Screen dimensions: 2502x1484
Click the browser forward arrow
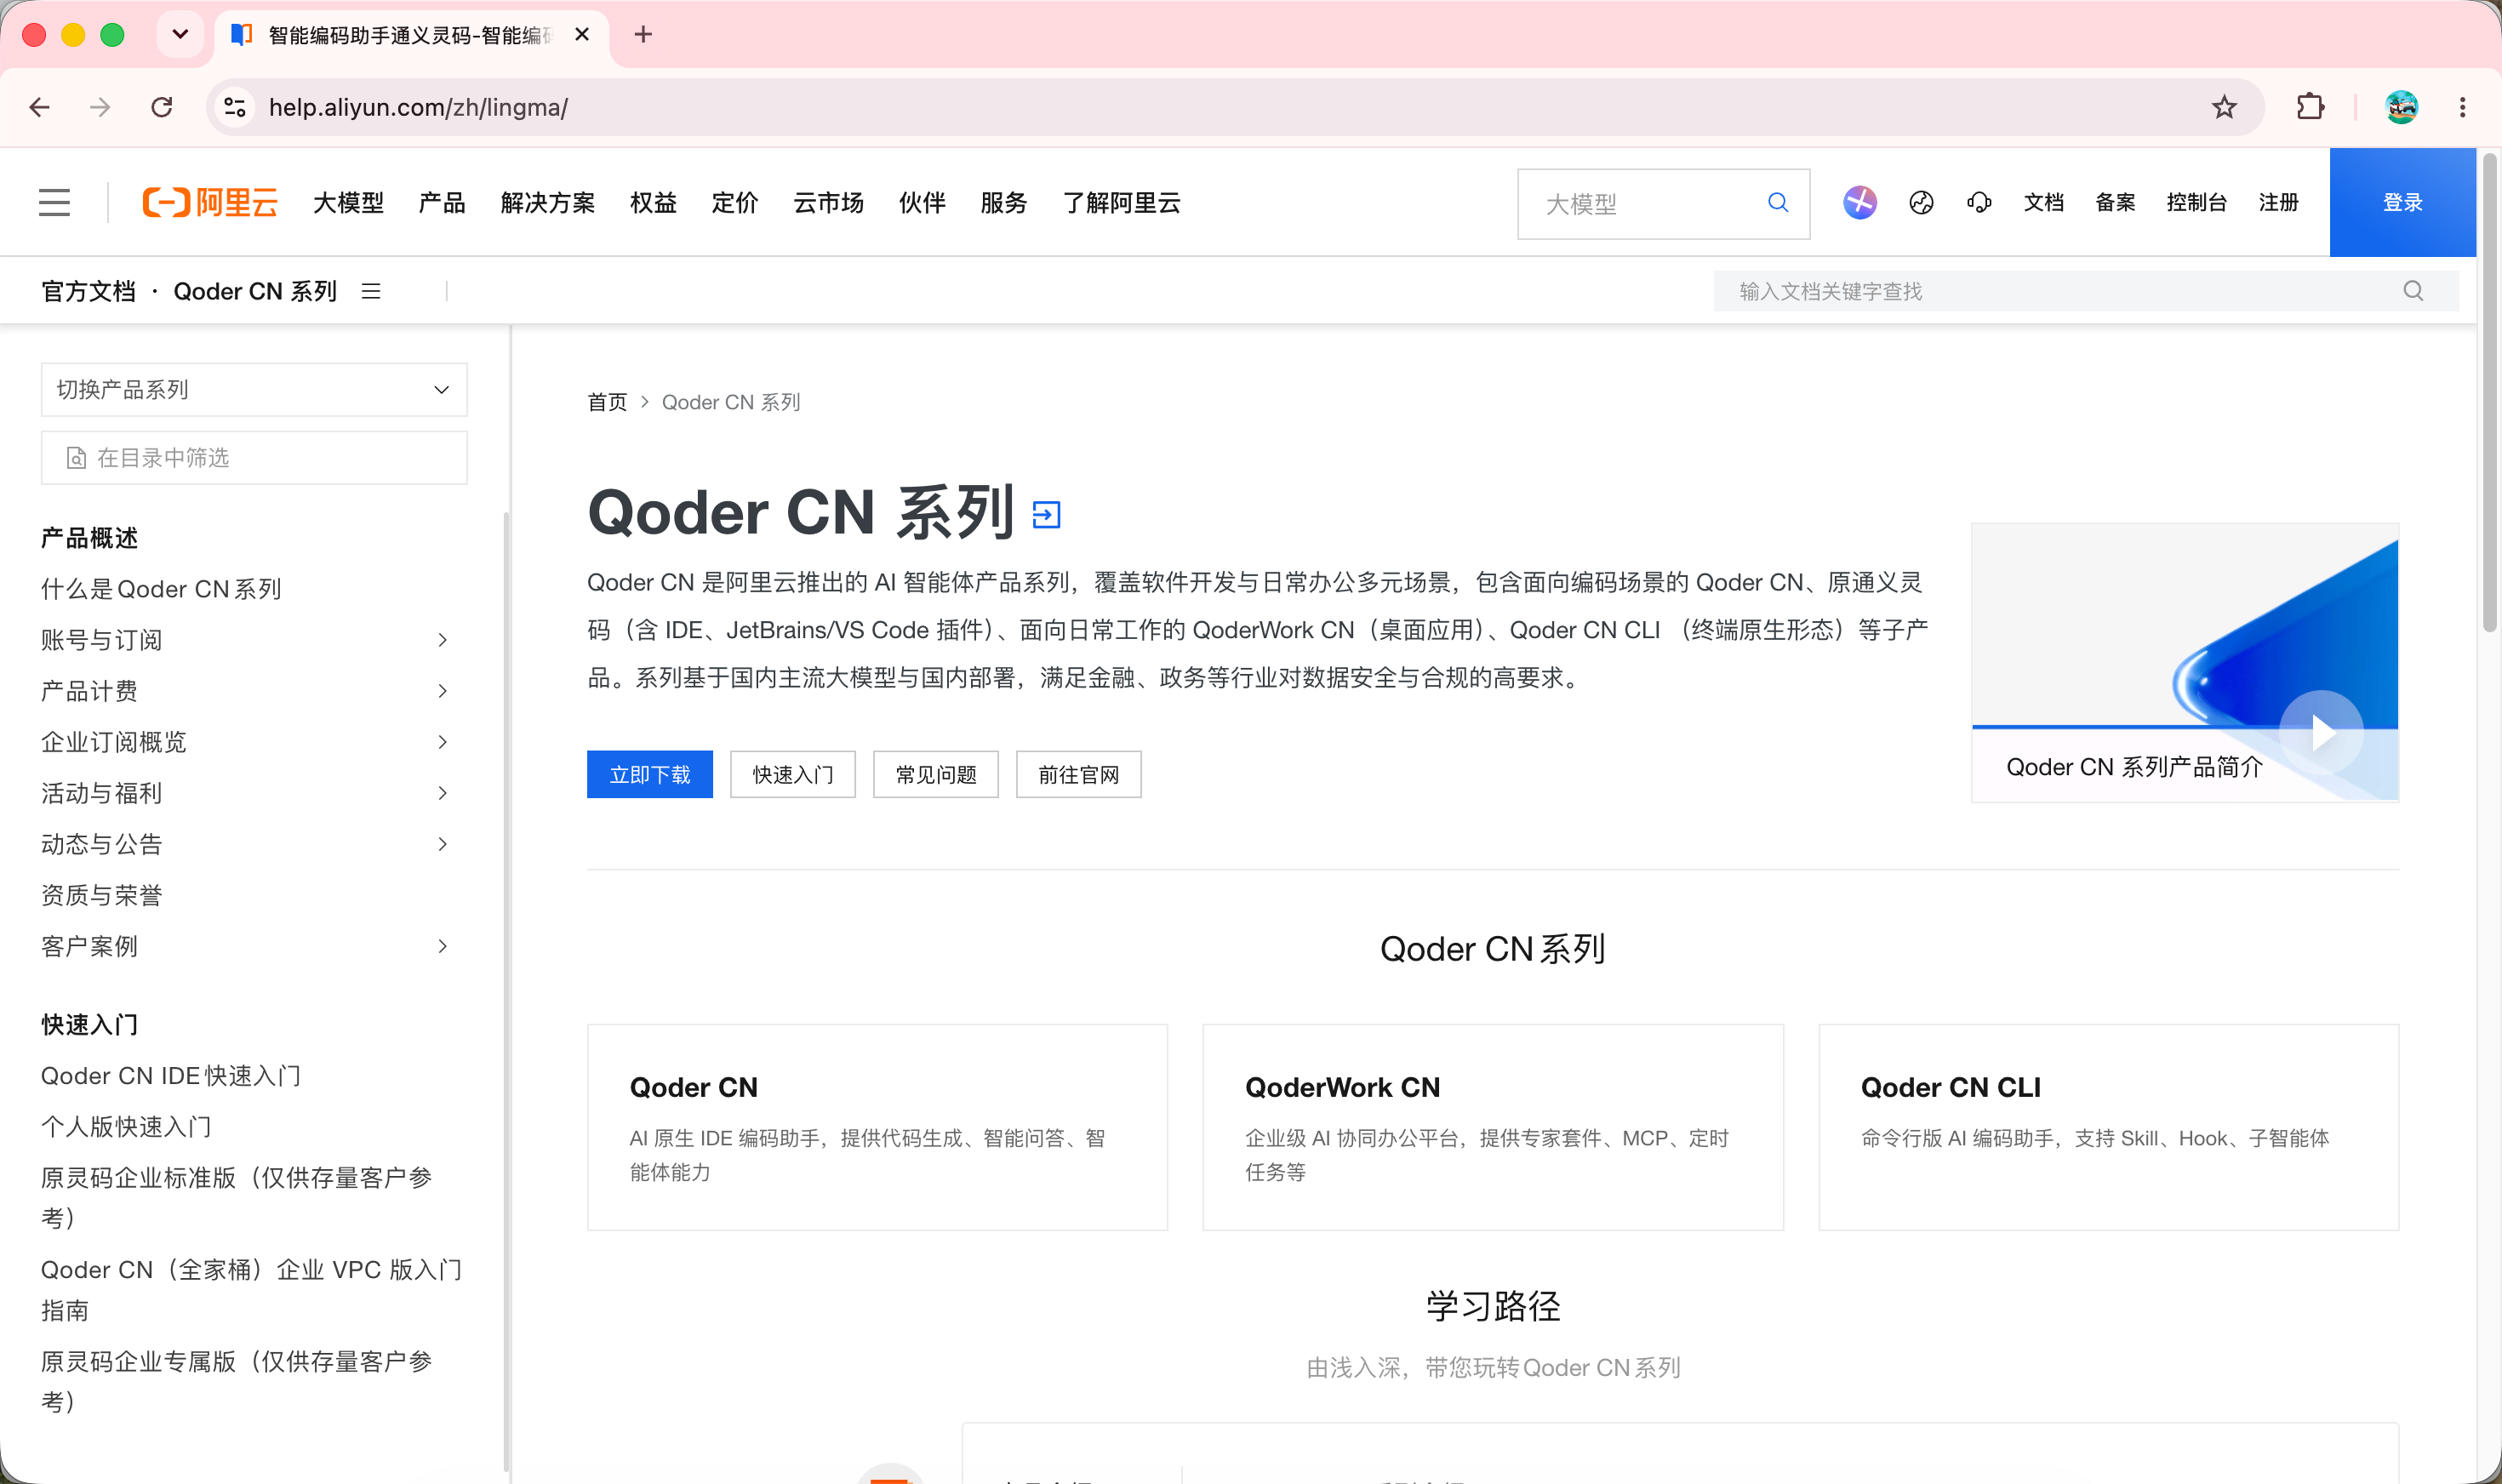(100, 107)
